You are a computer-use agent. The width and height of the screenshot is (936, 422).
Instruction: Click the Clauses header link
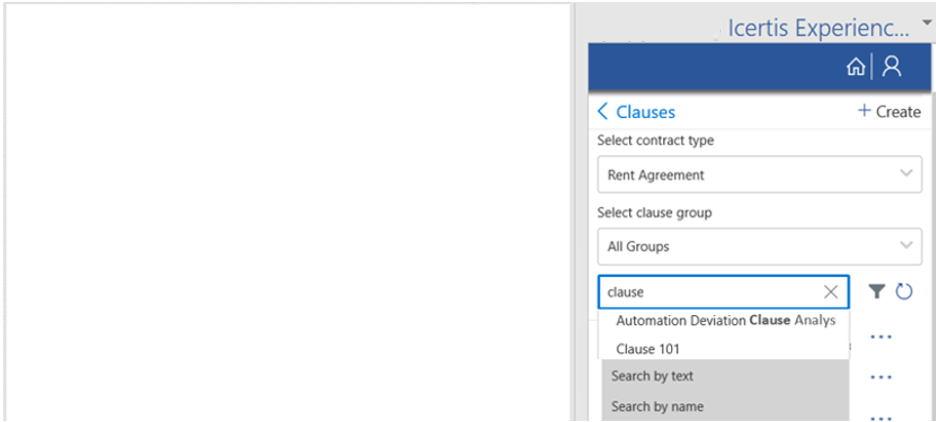[645, 112]
